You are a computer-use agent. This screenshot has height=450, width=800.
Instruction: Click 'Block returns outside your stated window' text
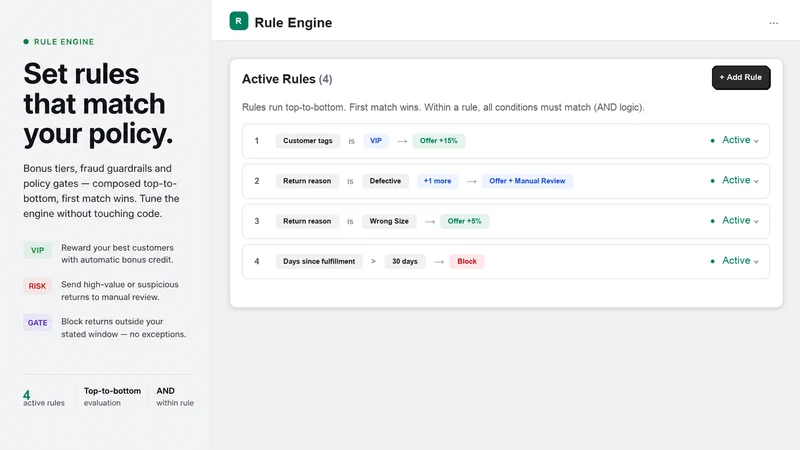[x=123, y=328]
